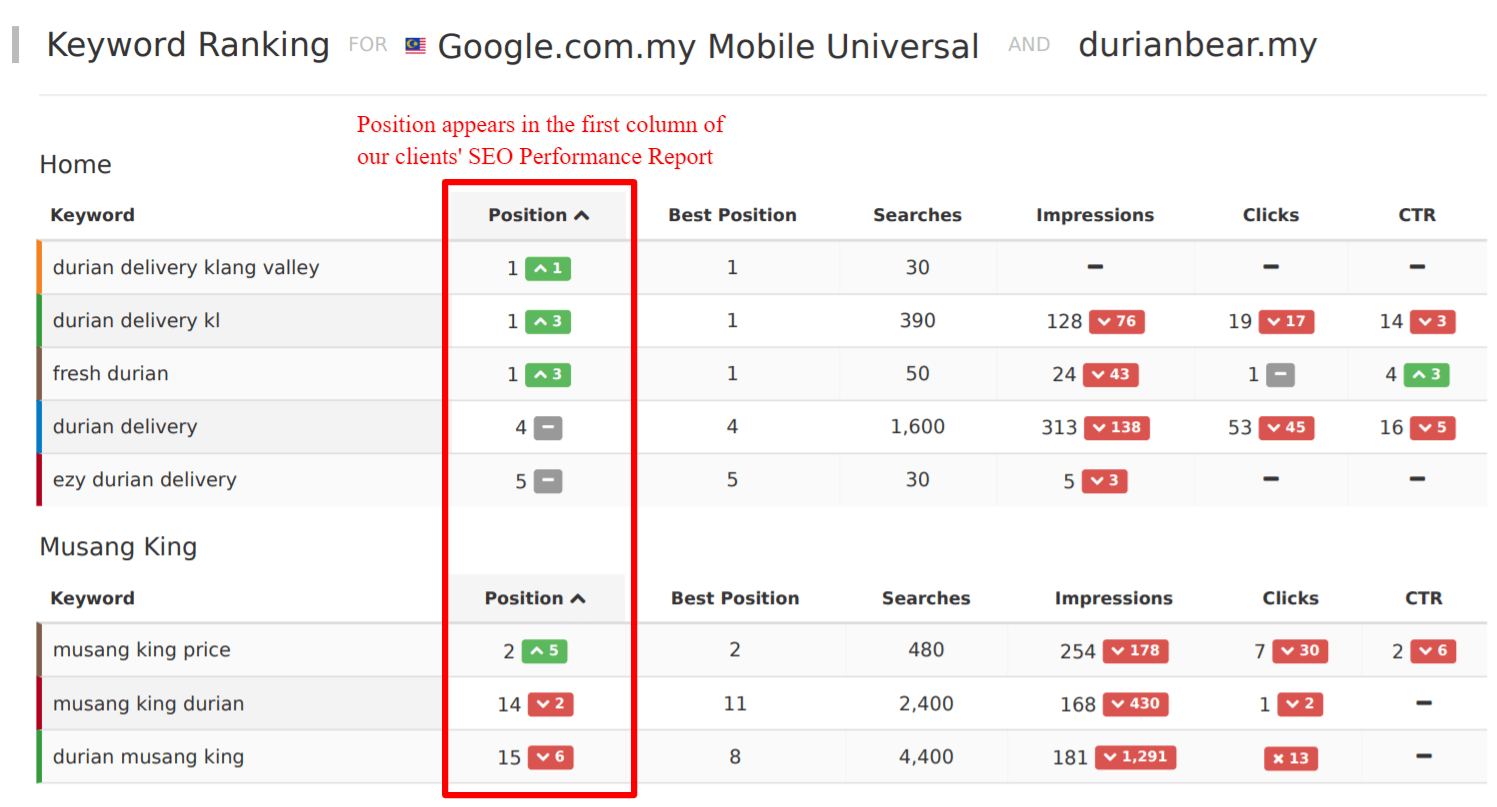Click the Home table Searches header
1497x807 pixels.
point(917,215)
